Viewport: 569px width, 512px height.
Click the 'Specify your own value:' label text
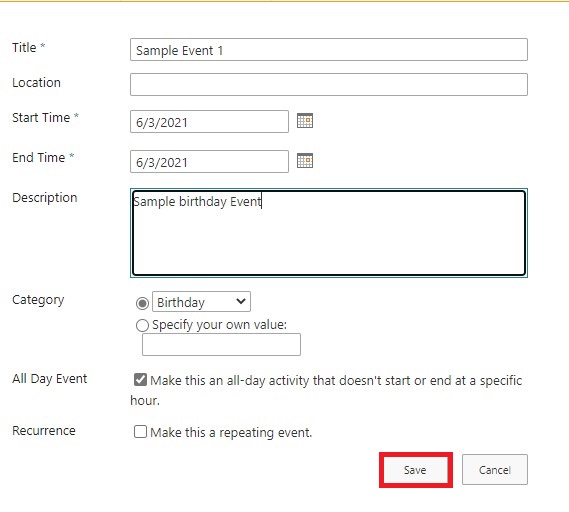click(x=220, y=325)
